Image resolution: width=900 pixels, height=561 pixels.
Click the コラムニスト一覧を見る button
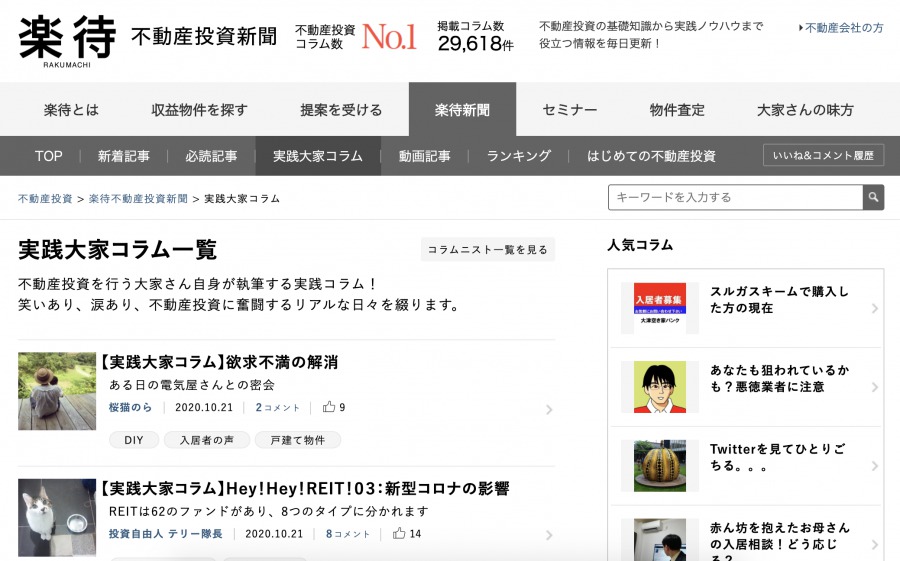(487, 250)
